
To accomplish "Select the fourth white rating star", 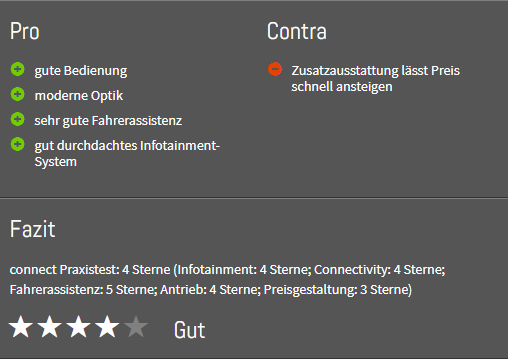I will [x=107, y=327].
